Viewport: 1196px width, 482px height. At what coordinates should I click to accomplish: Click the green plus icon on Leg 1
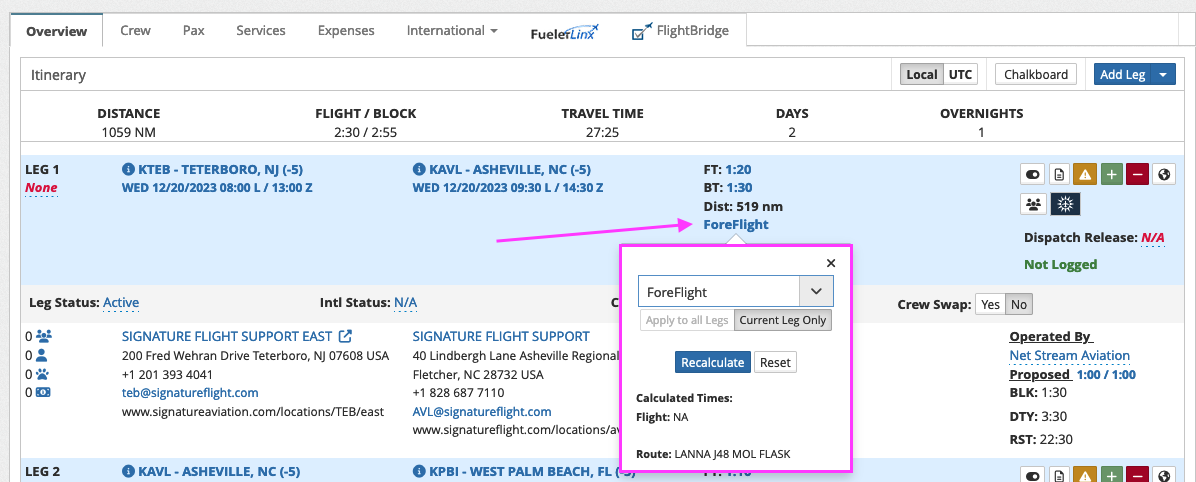click(1111, 174)
